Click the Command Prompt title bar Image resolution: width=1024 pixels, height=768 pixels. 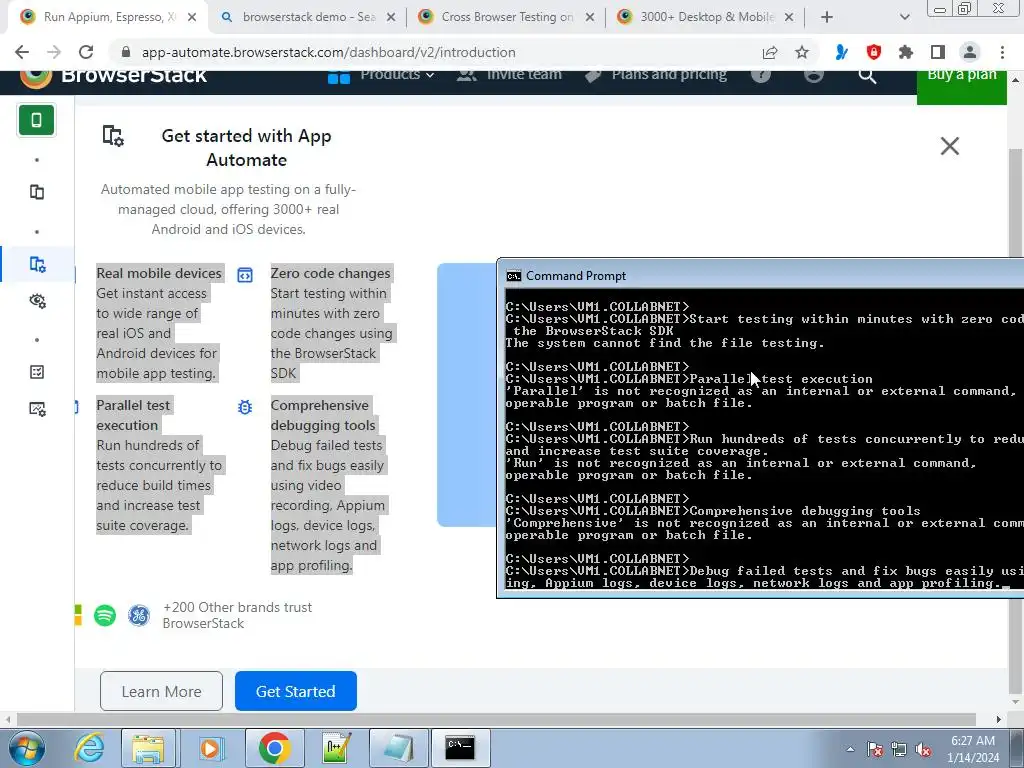[760, 276]
